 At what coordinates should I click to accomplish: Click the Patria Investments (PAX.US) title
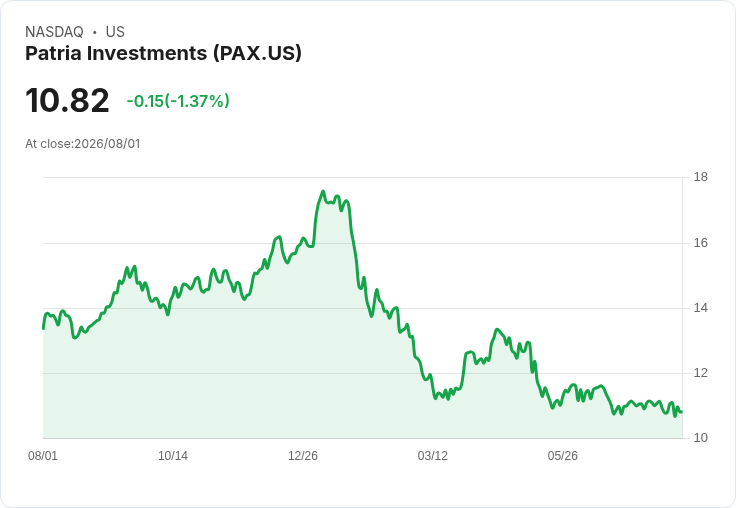pyautogui.click(x=163, y=53)
